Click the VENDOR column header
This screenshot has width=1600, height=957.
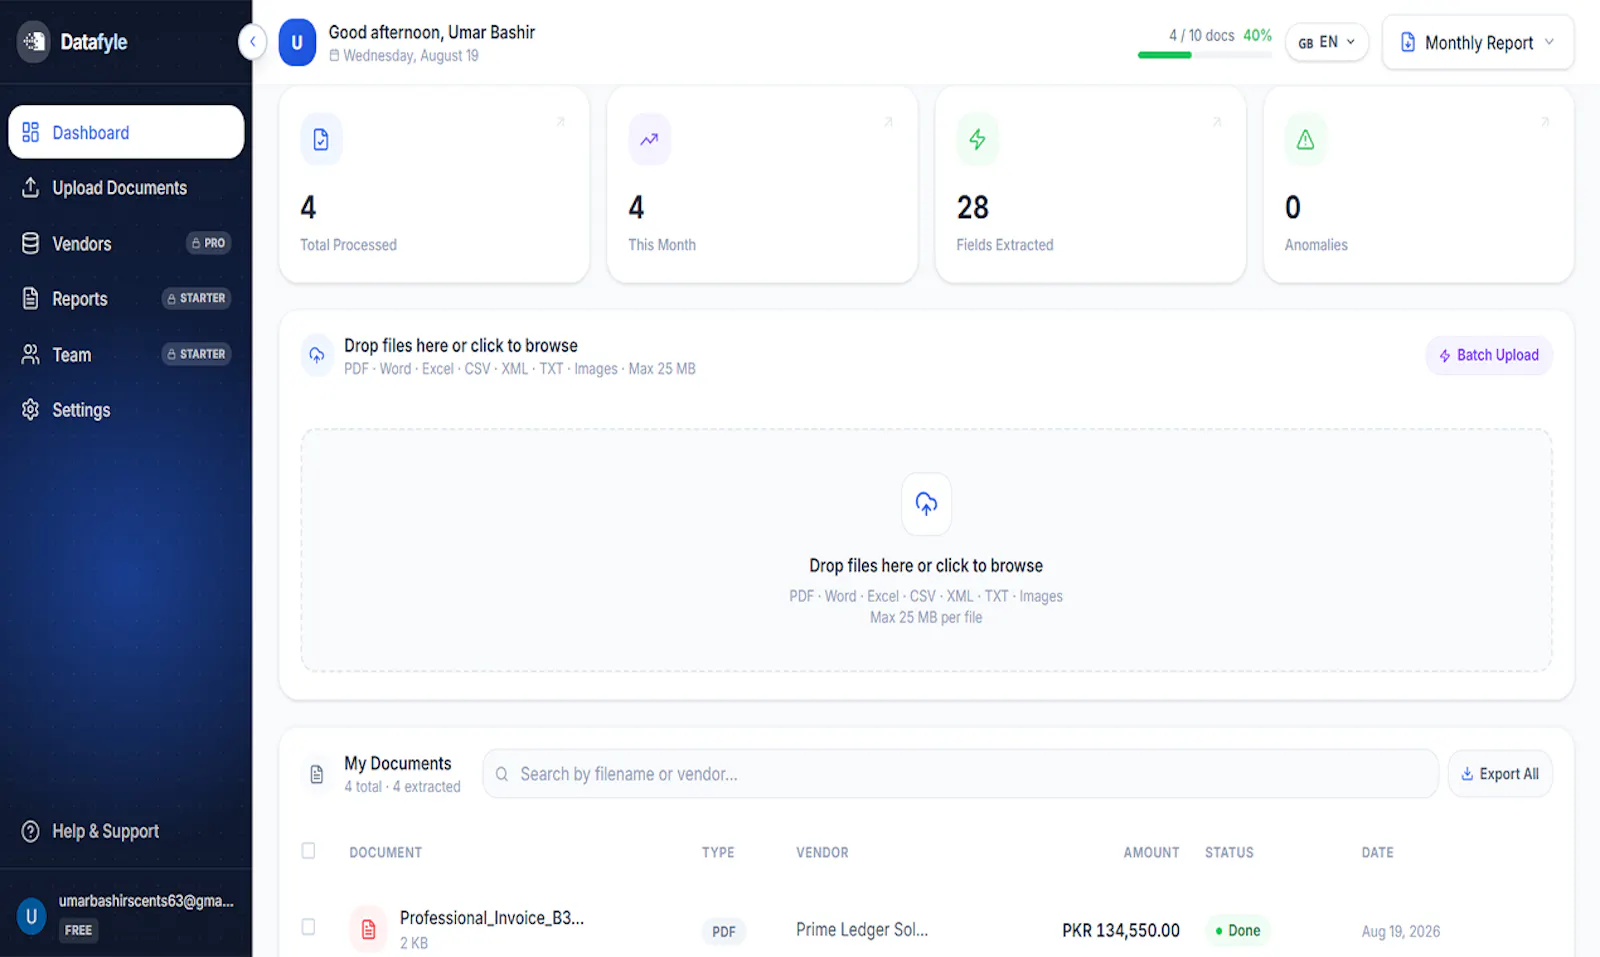(822, 852)
